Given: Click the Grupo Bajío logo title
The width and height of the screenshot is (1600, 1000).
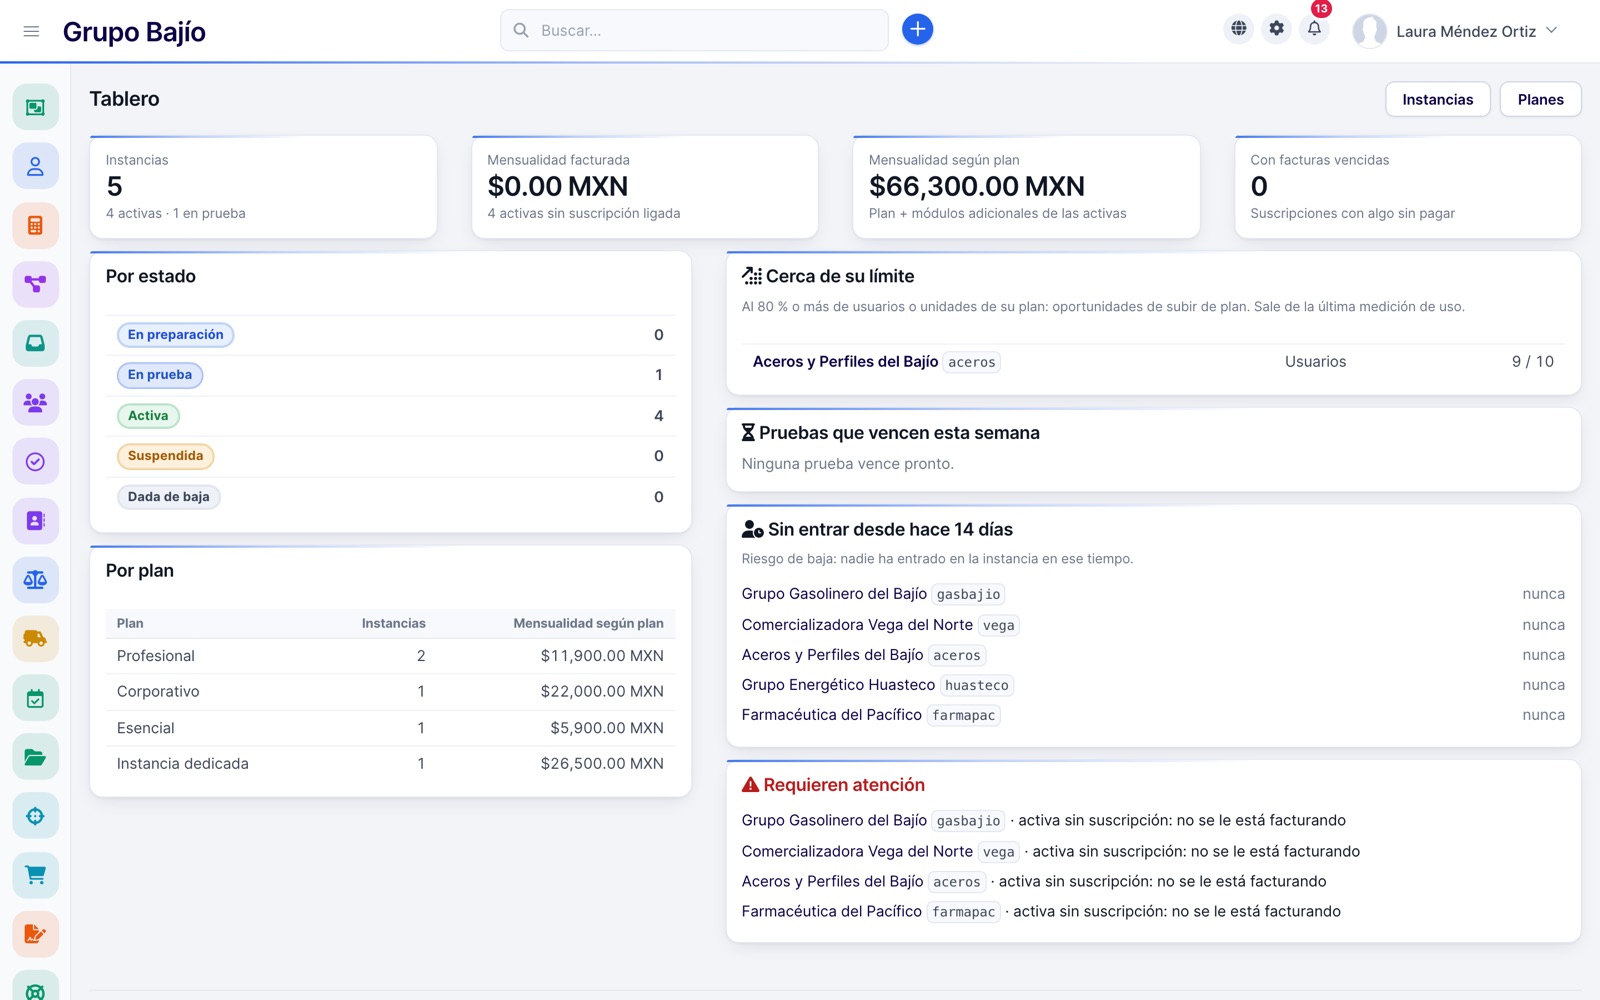Looking at the screenshot, I should coord(134,32).
